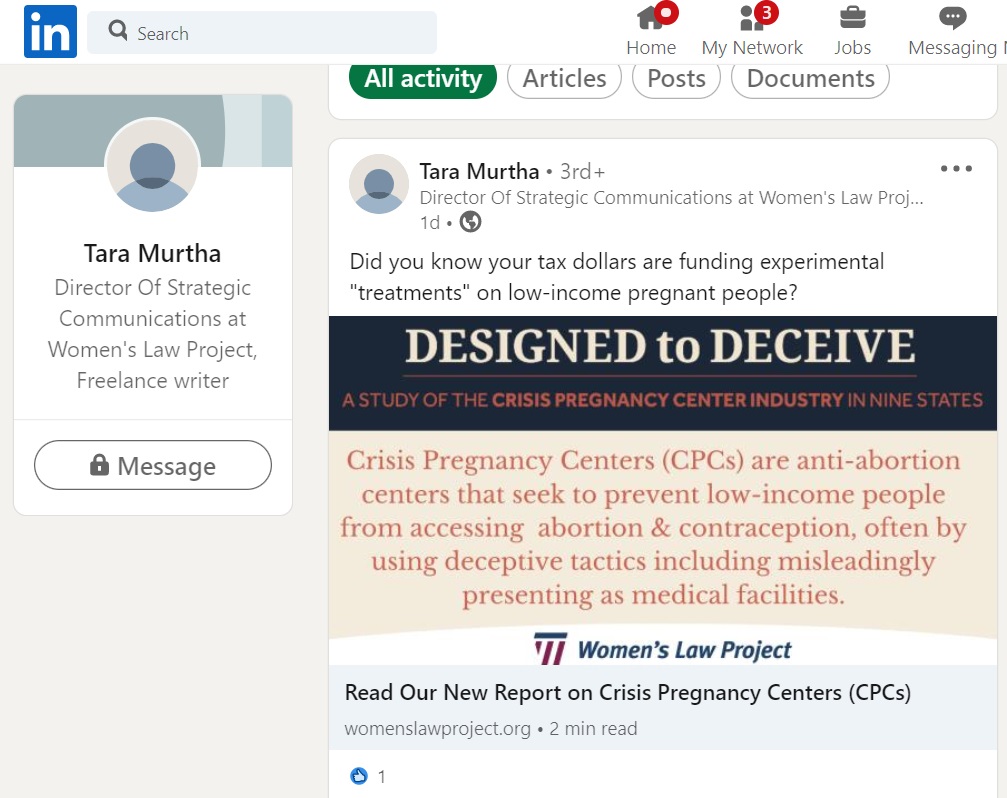Viewport: 1007px width, 798px height.
Task: Open the post's three-dot options menu
Action: (x=956, y=169)
